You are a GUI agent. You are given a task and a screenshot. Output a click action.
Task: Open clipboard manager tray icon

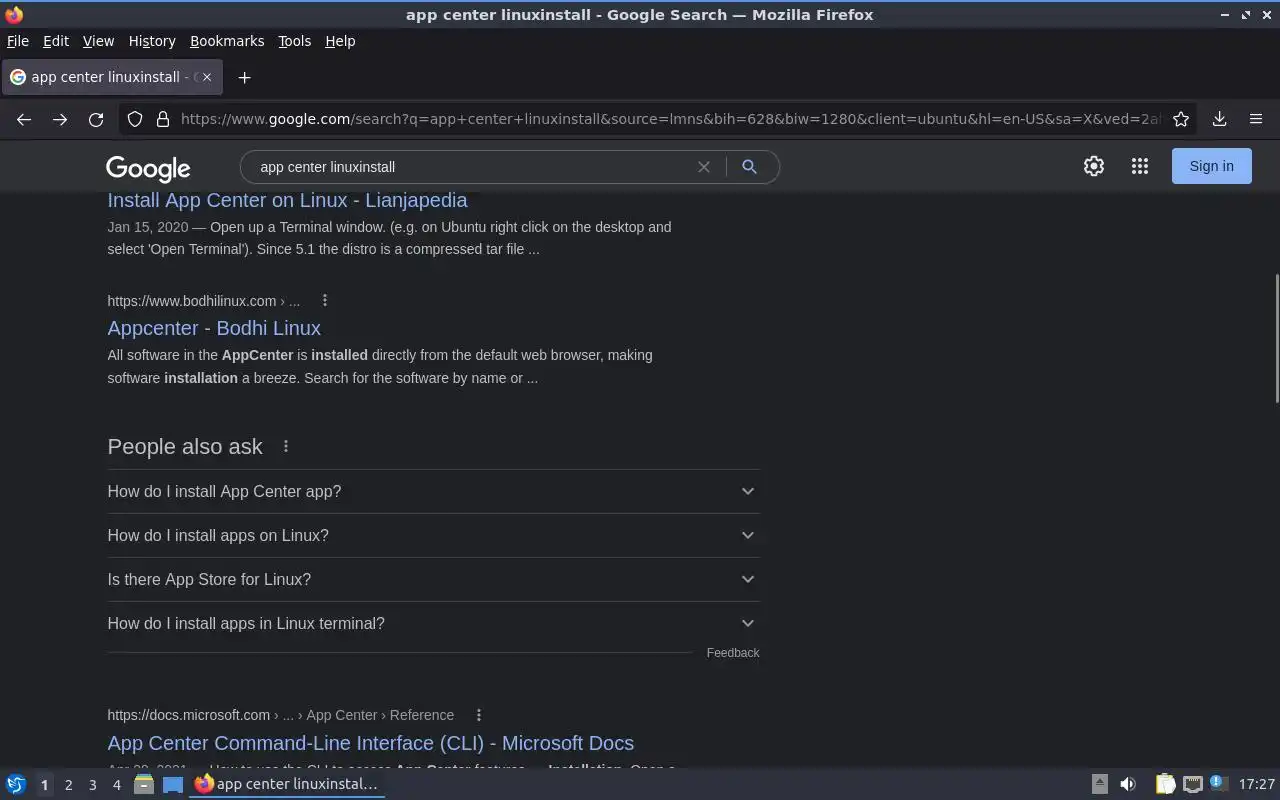pyautogui.click(x=1165, y=784)
